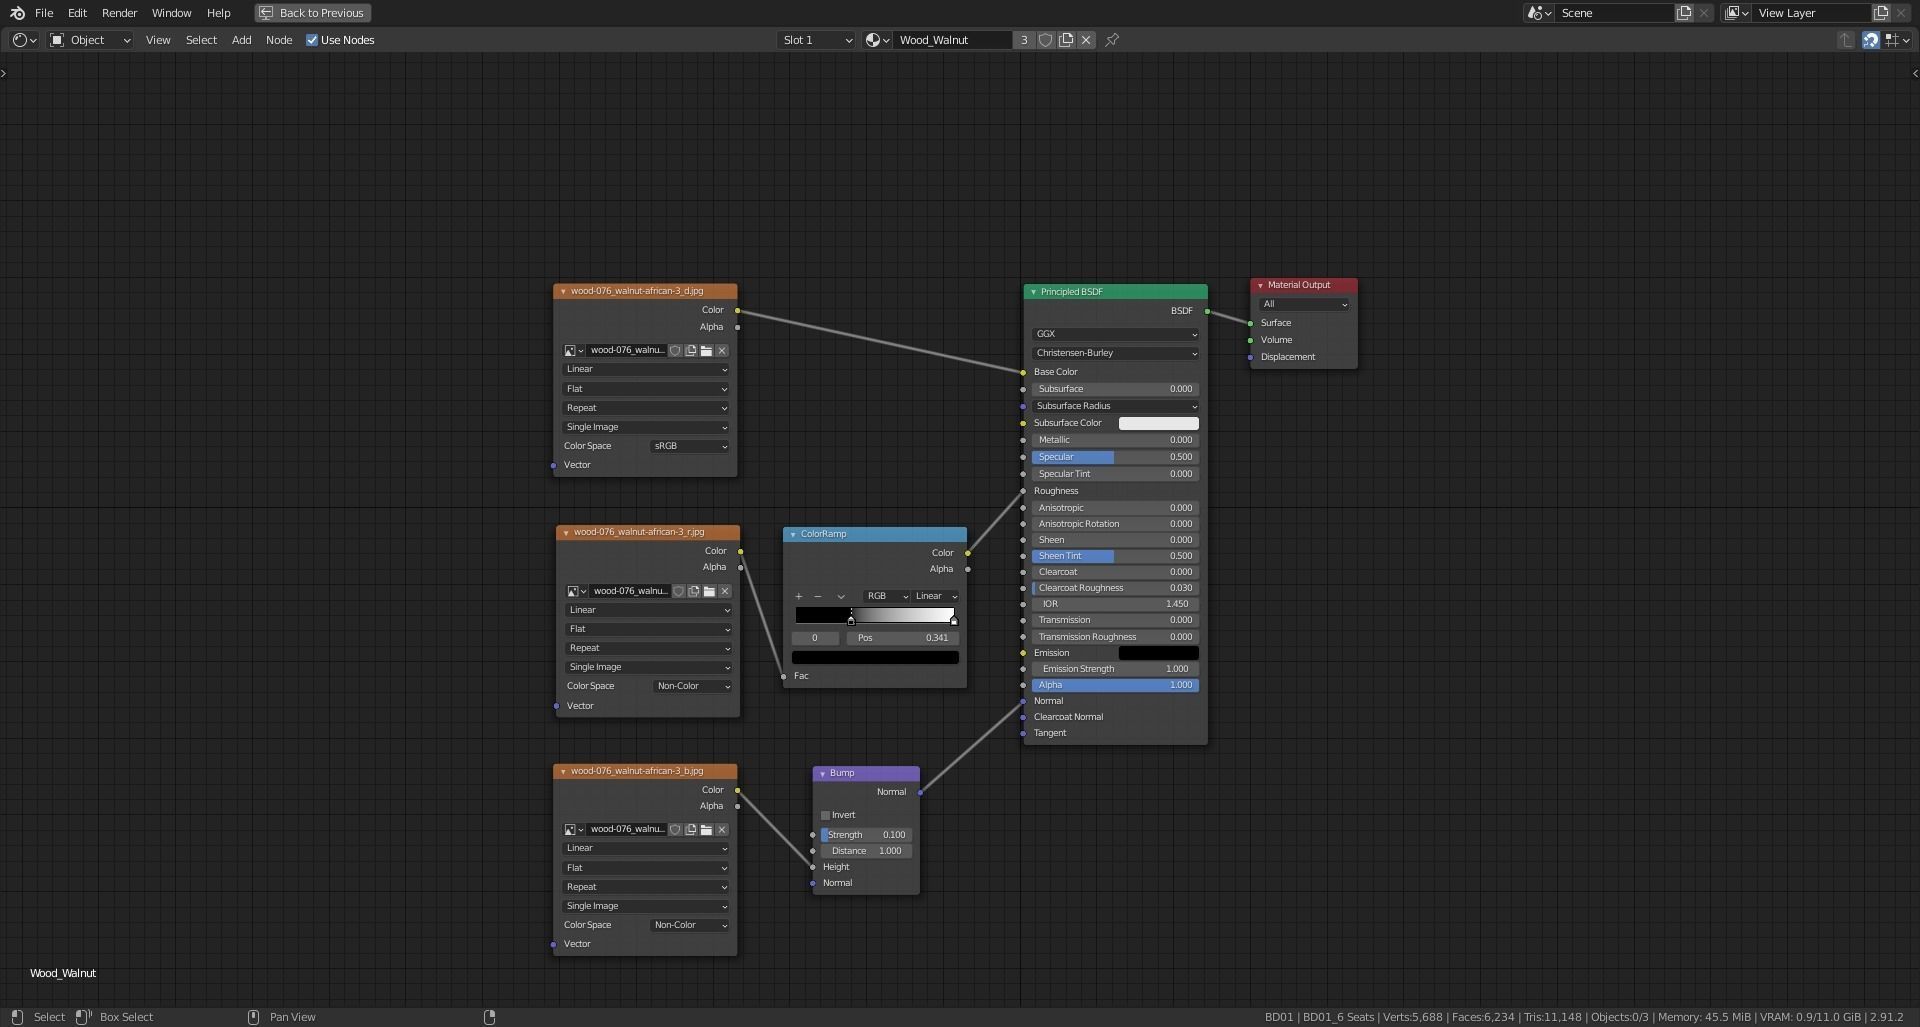Duplicate image in walnut-african-3_d node

691,351
